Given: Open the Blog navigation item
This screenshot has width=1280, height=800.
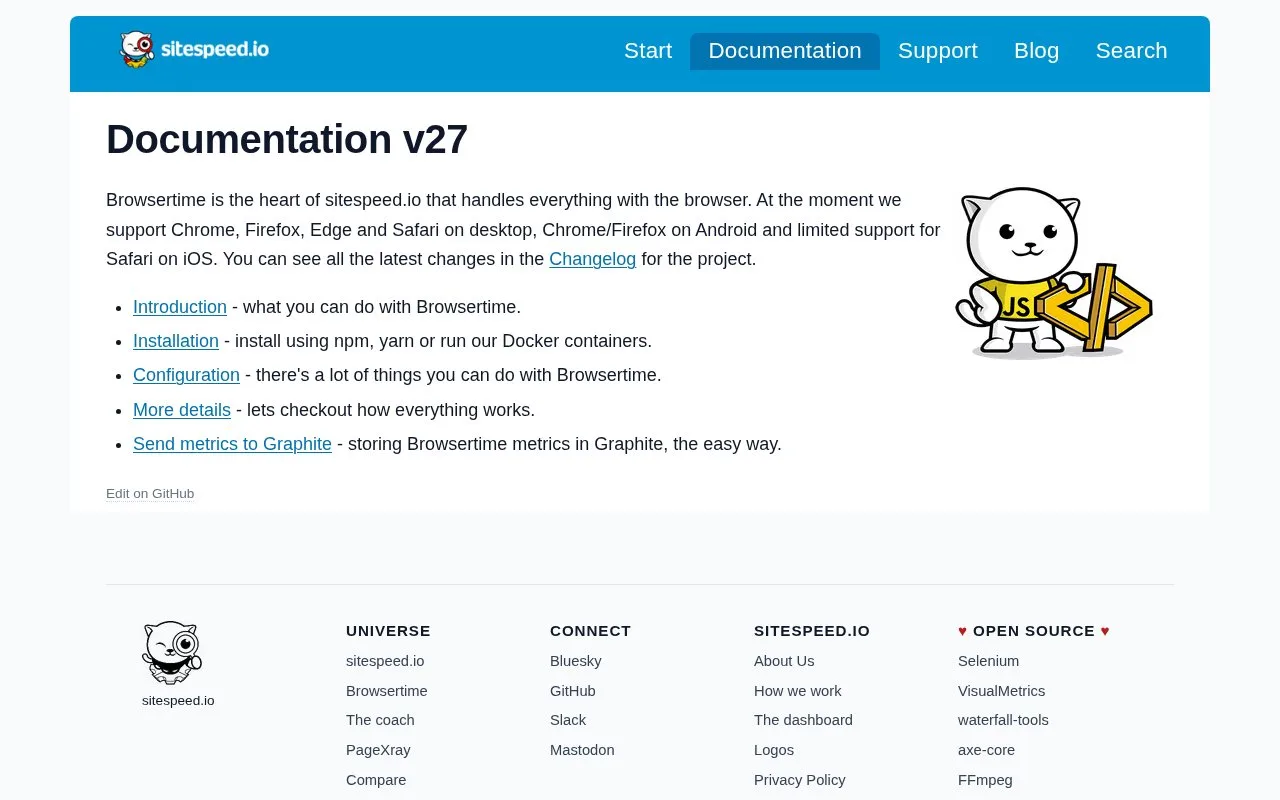Looking at the screenshot, I should point(1036,51).
